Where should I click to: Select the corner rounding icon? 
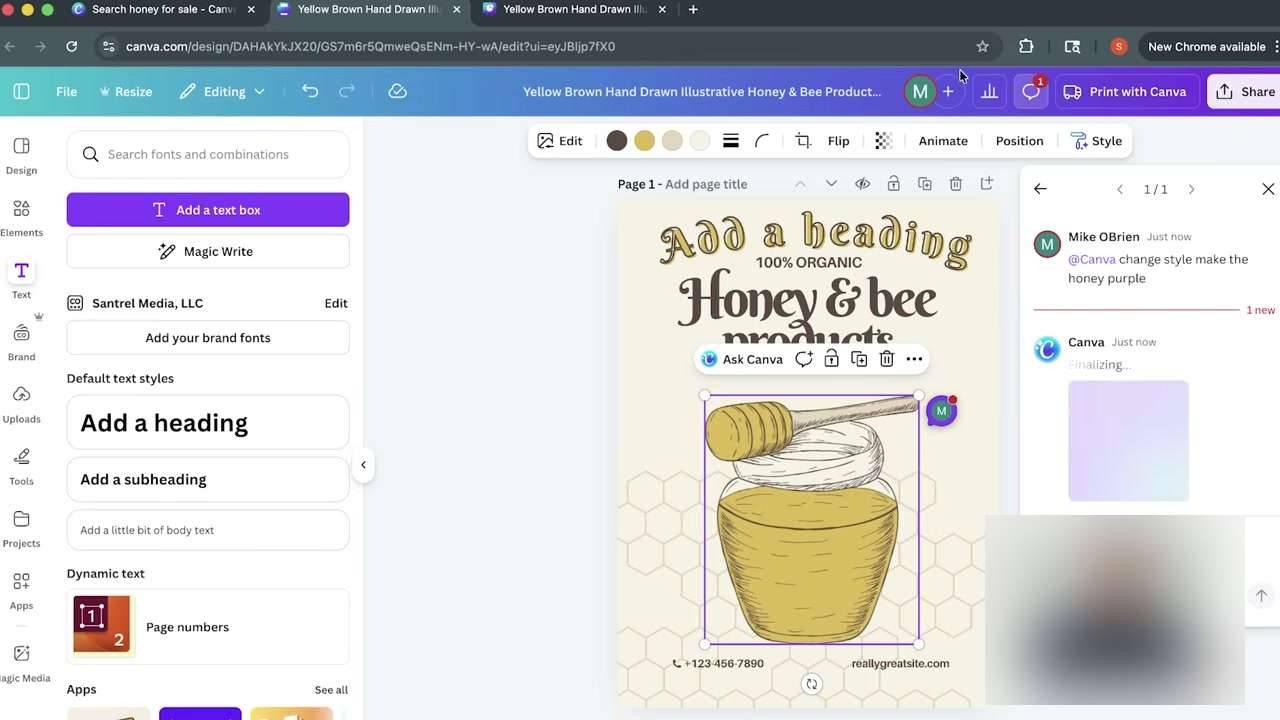click(x=762, y=141)
